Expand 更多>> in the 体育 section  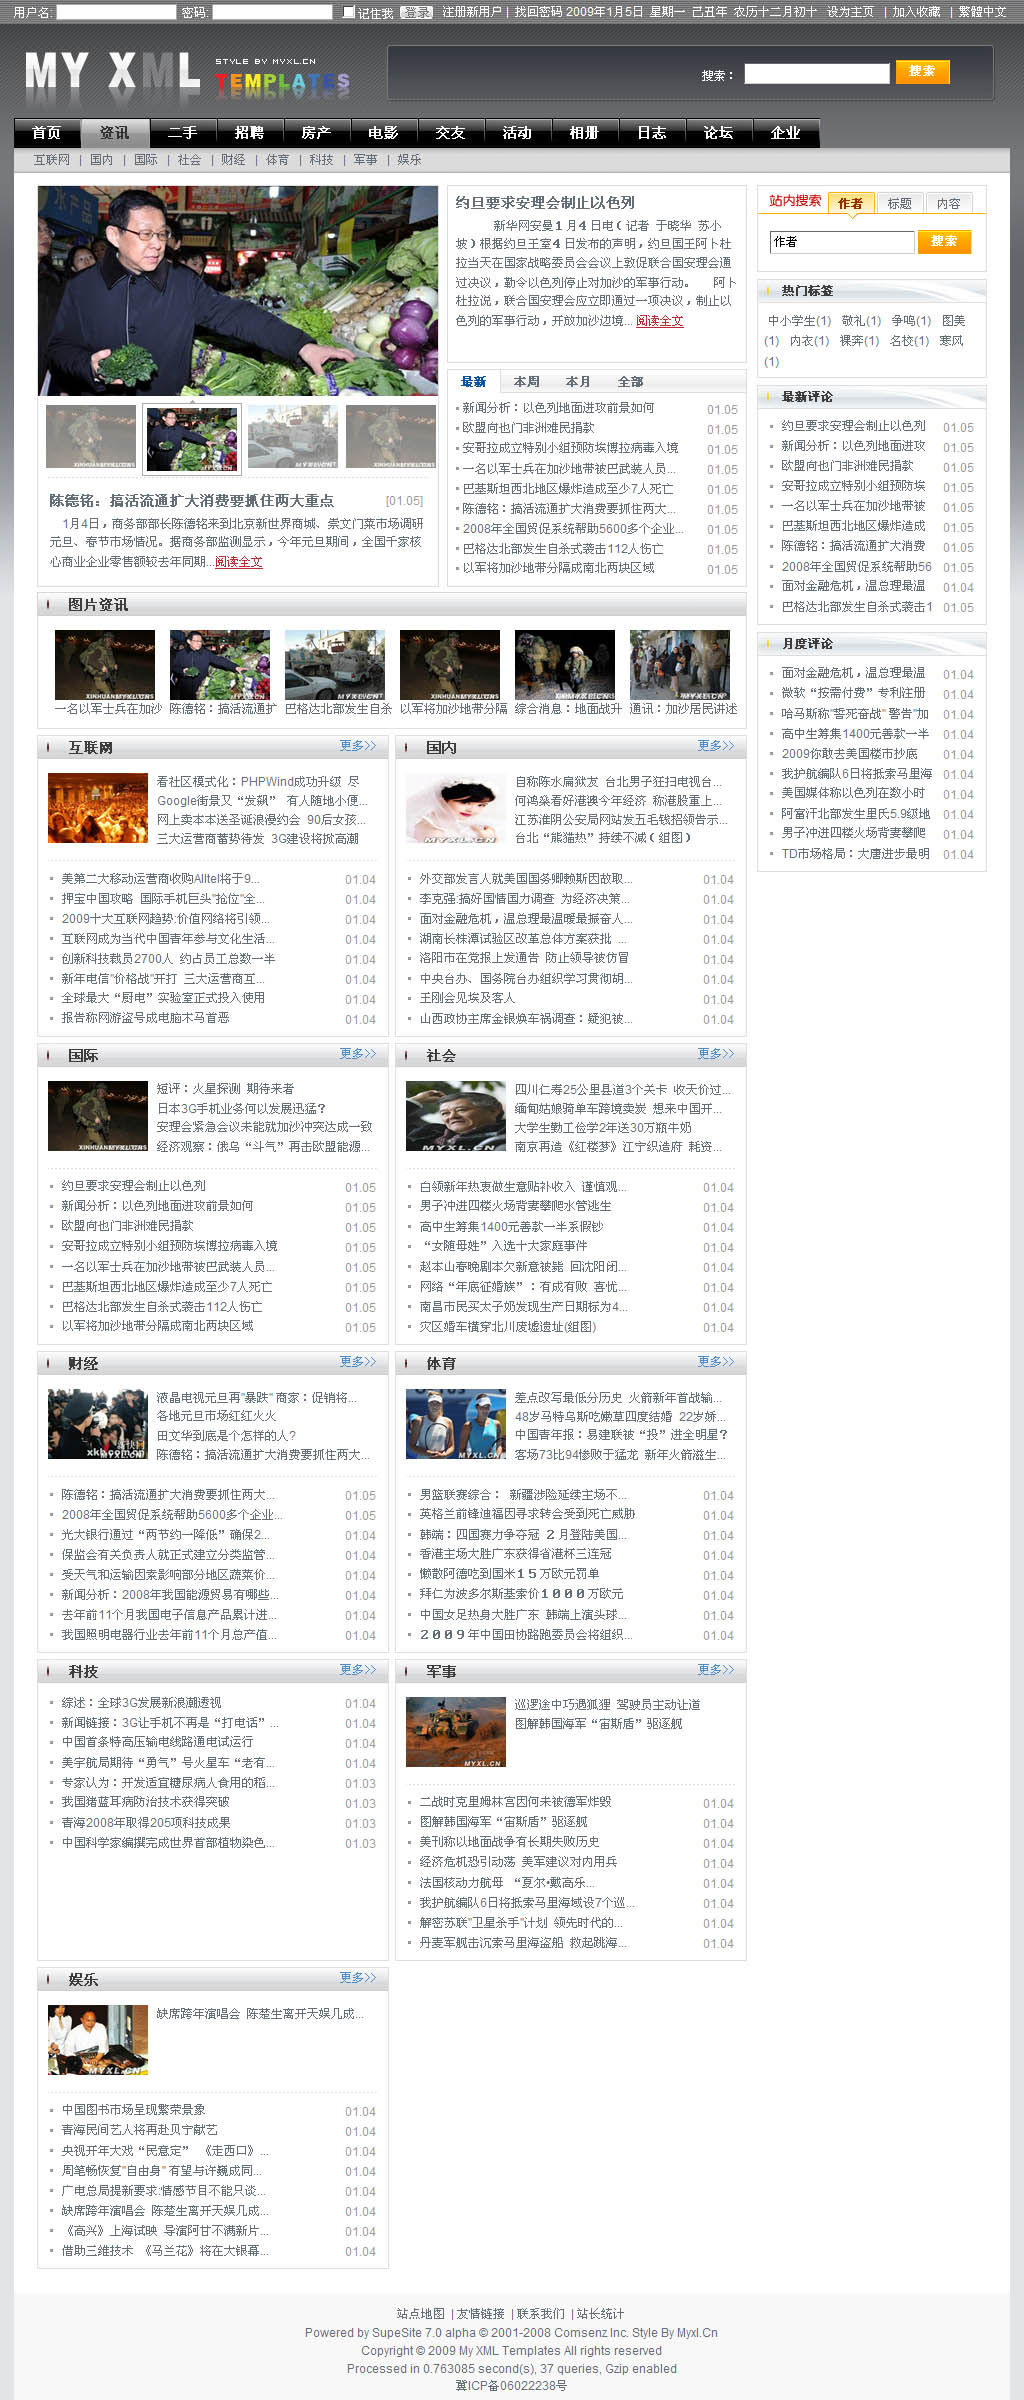(x=716, y=1362)
